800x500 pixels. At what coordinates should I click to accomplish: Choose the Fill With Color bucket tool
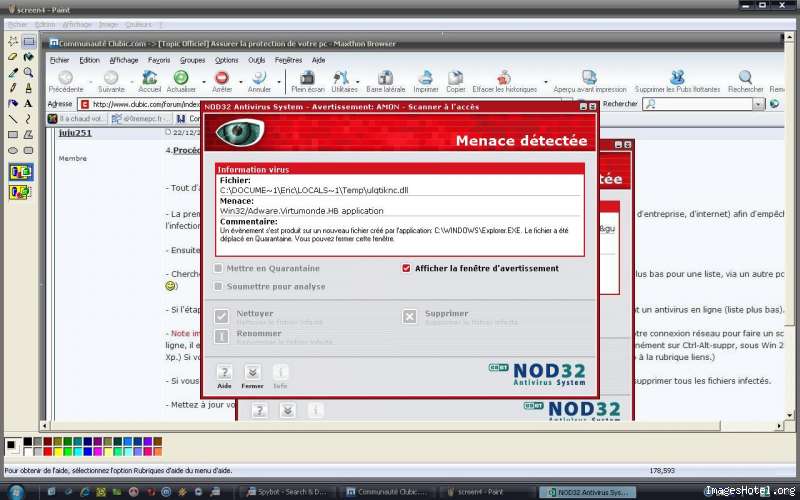29,57
